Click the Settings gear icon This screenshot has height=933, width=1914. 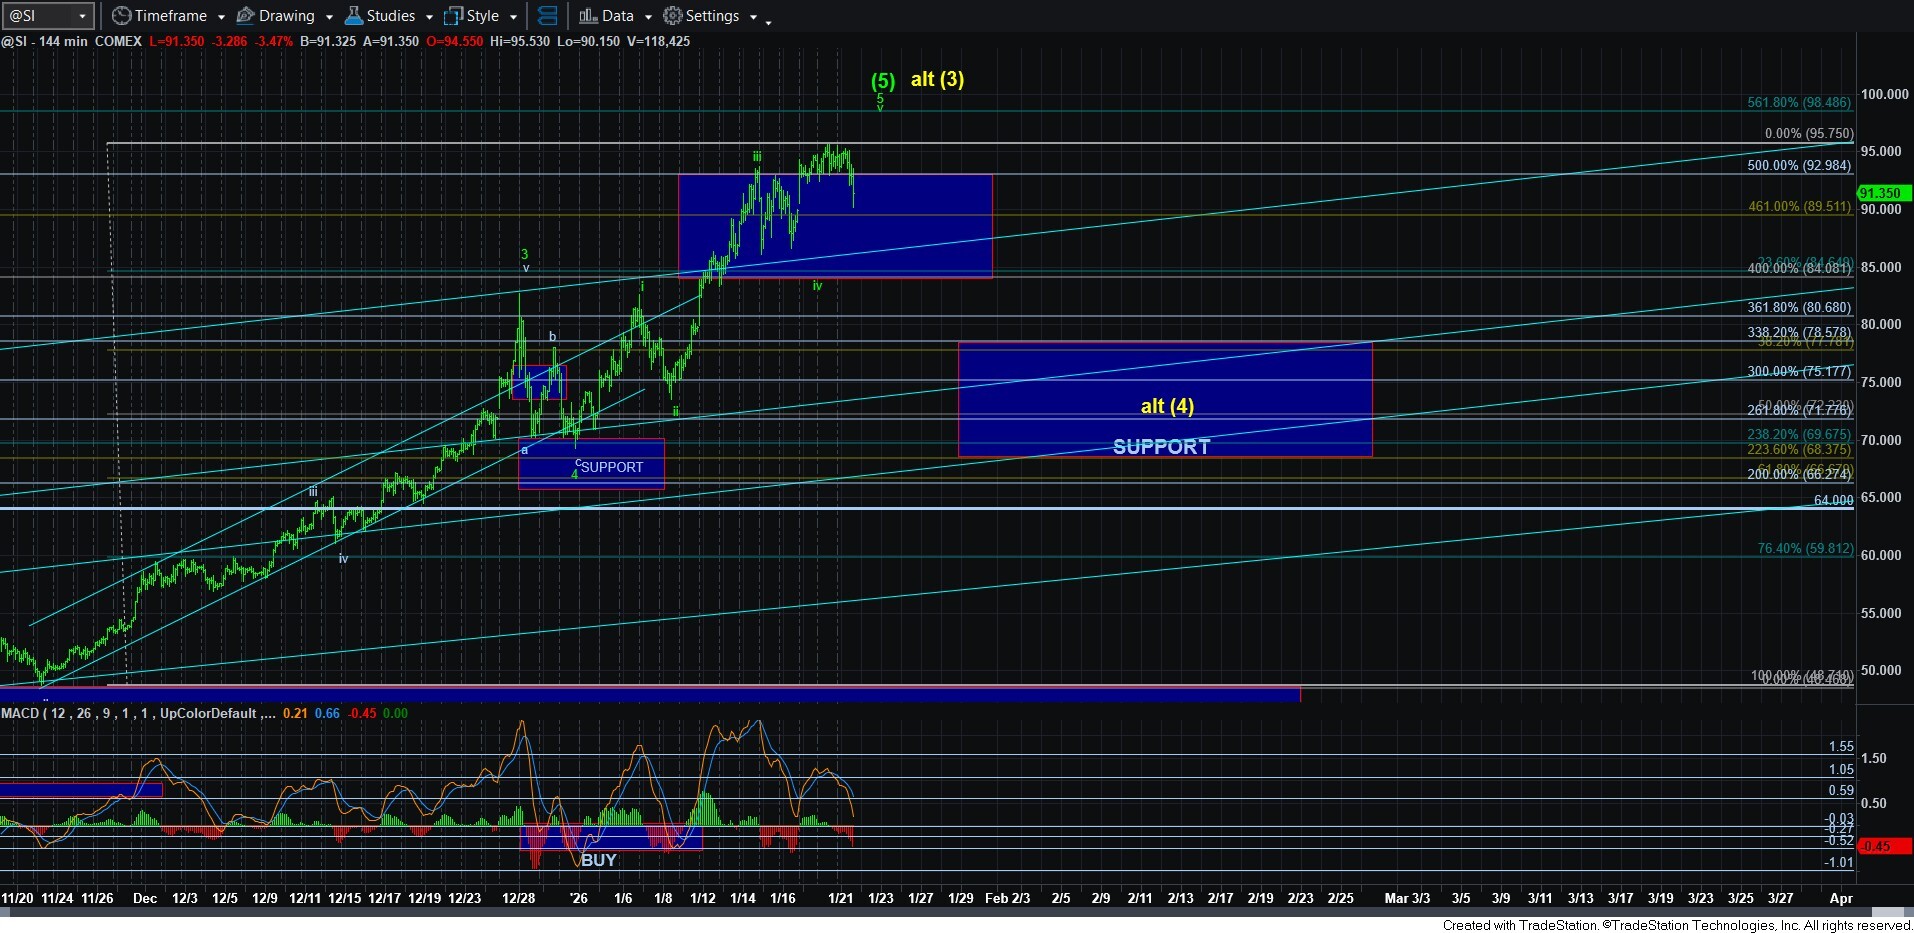(x=673, y=16)
